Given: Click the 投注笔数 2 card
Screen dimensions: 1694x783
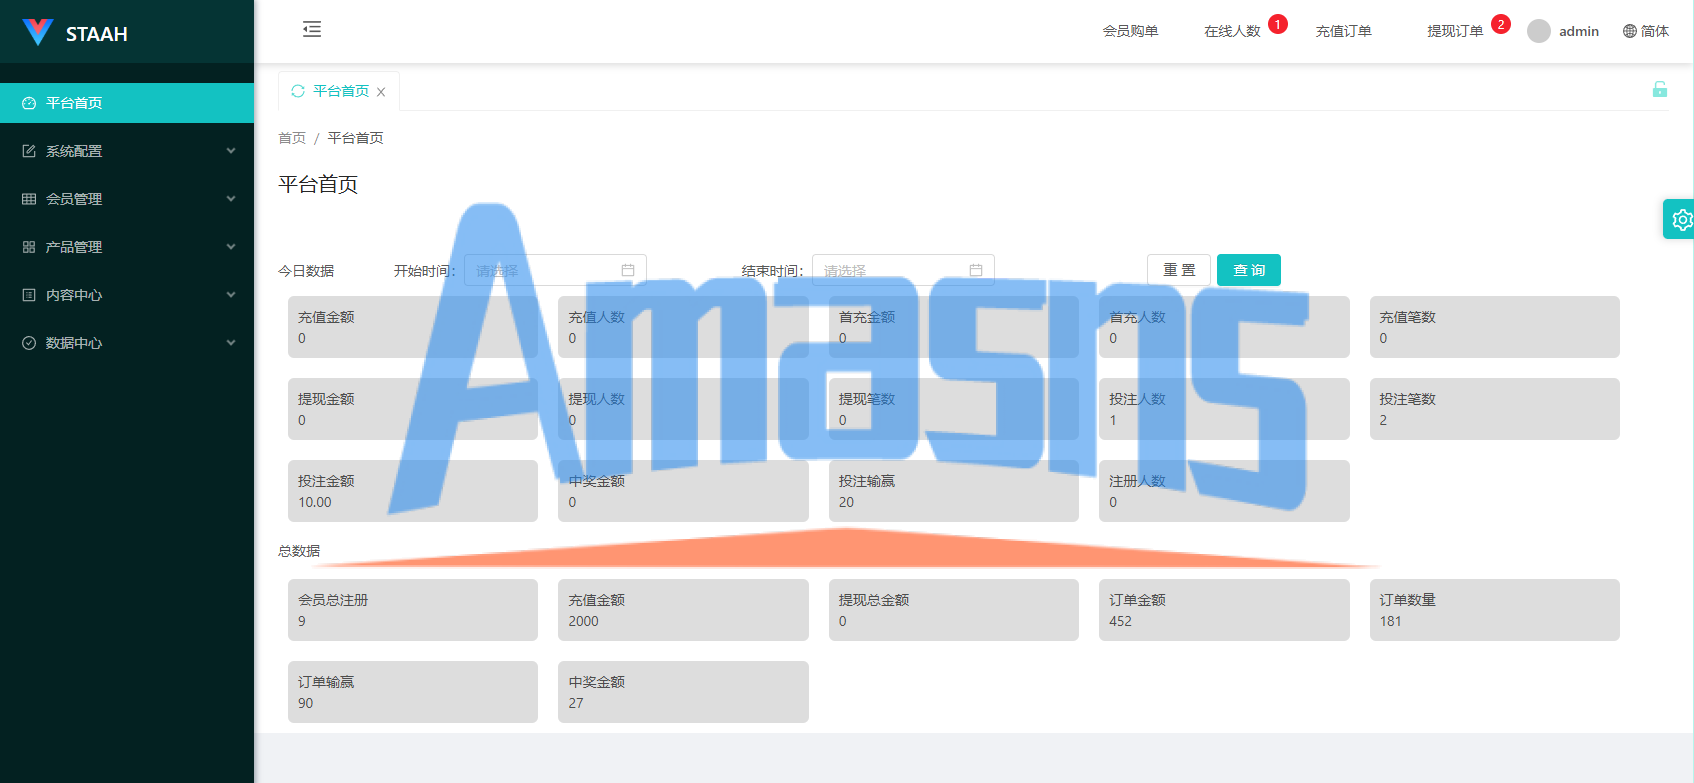Looking at the screenshot, I should tap(1494, 409).
